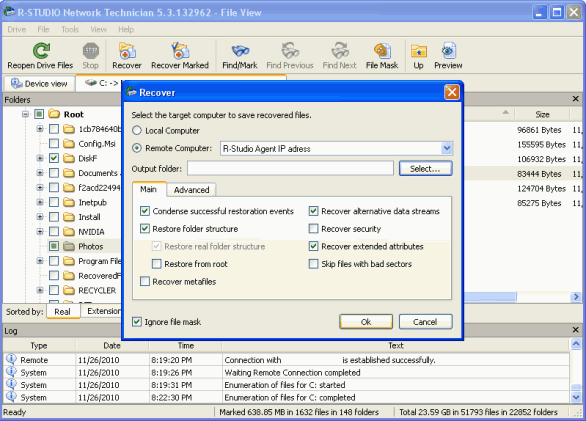Click the Reopen Drive Files toolbar icon
The image size is (586, 421).
click(x=41, y=50)
